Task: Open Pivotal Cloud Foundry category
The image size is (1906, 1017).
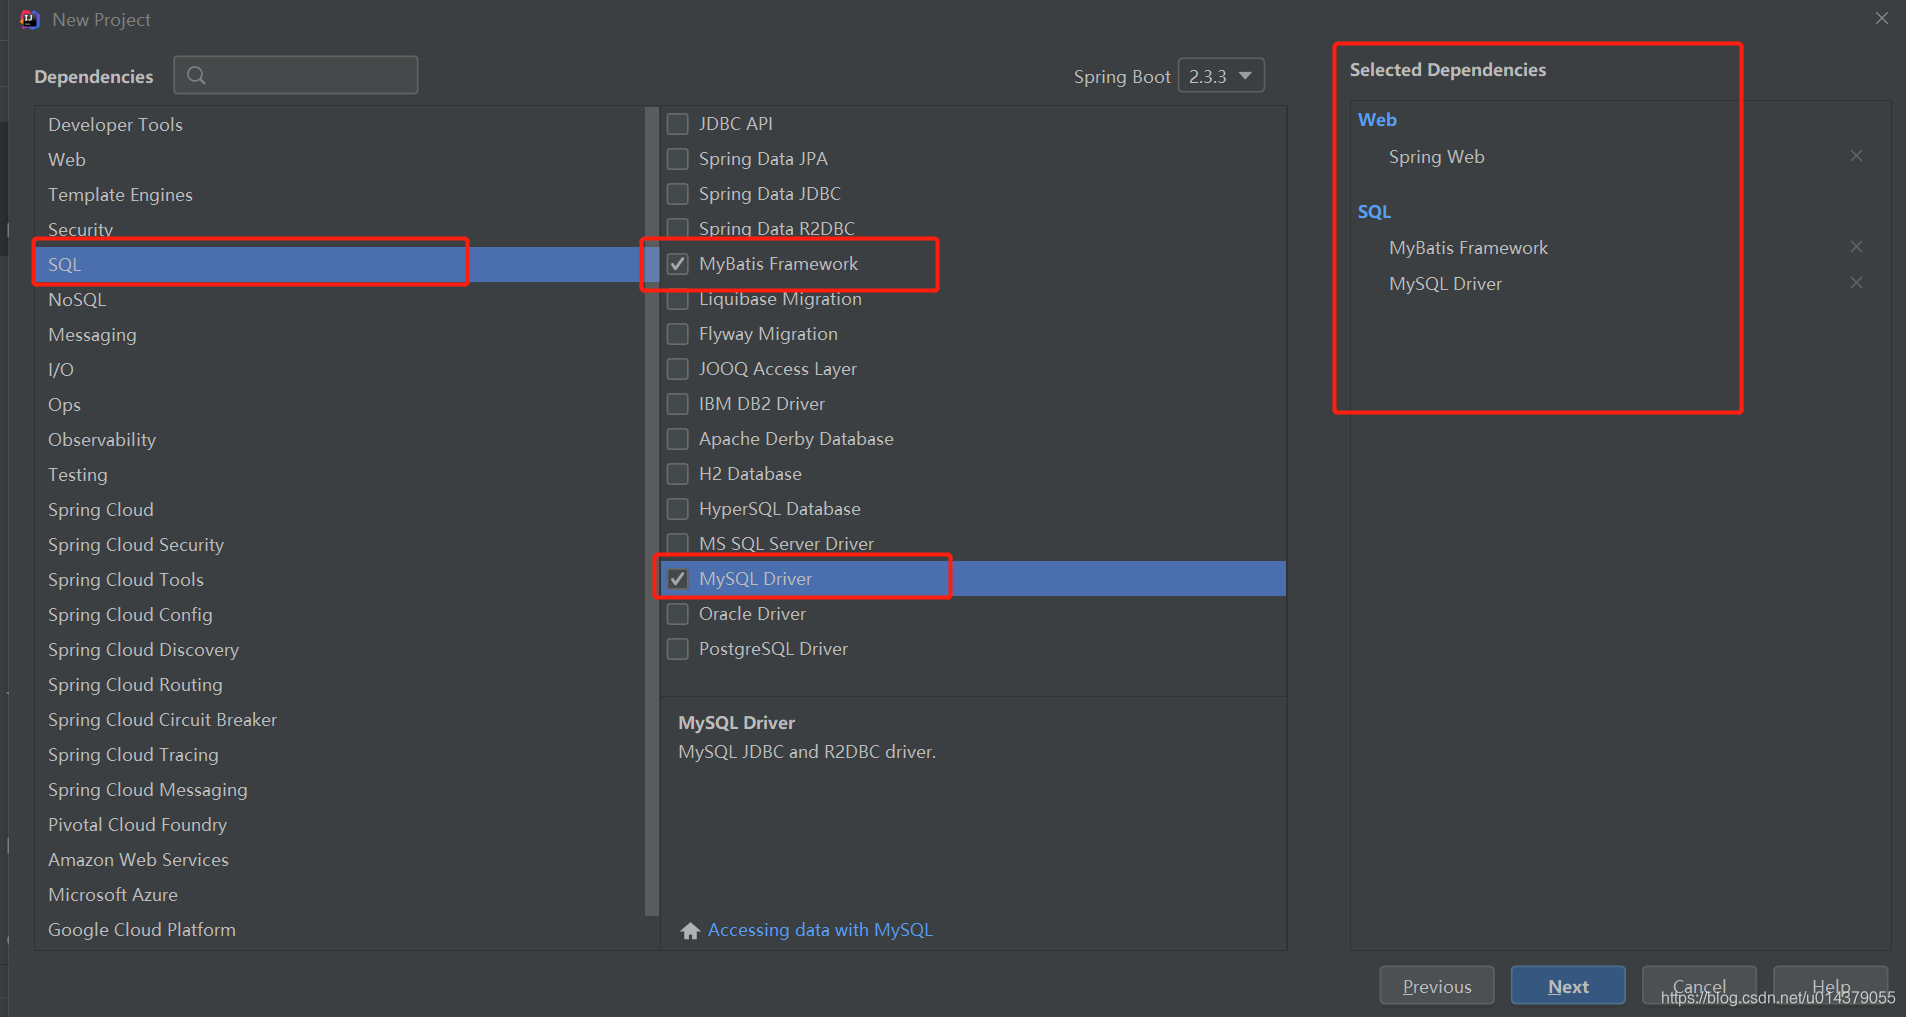Action: (x=340, y=825)
